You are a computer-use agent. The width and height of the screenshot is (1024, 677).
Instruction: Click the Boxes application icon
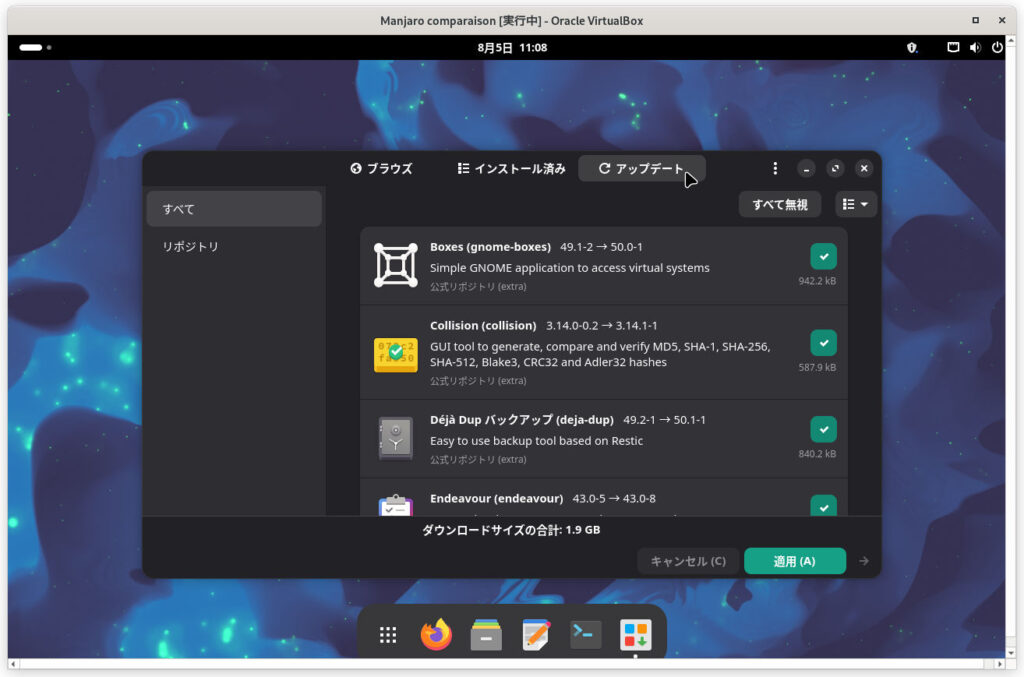(x=396, y=265)
